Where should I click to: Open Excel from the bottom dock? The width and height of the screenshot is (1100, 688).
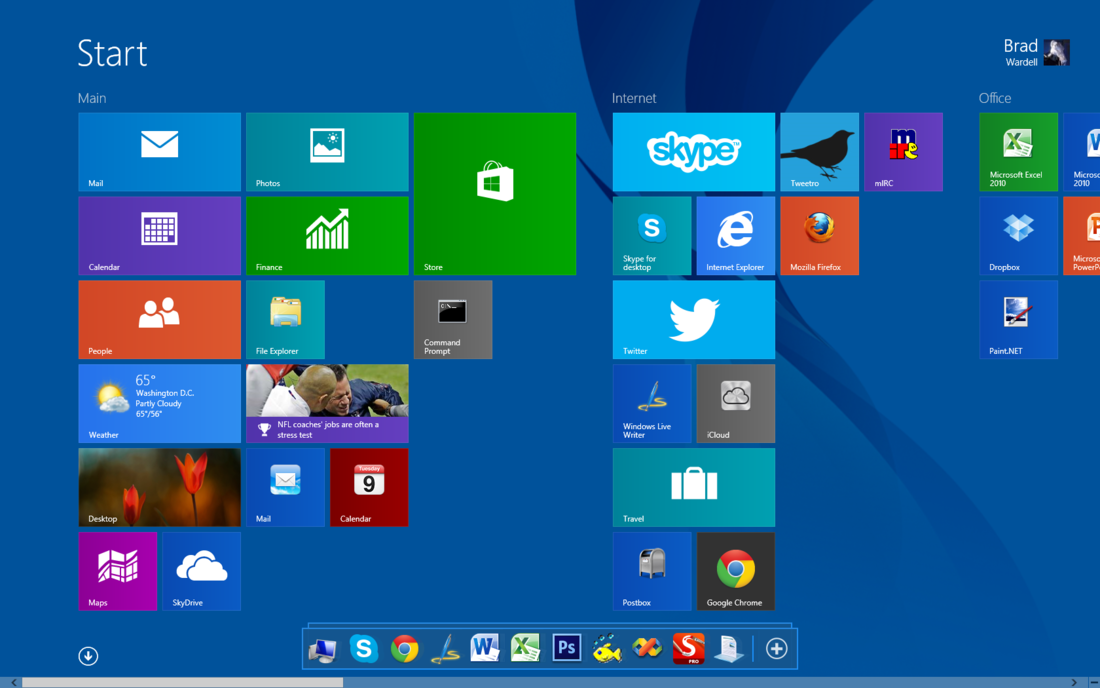click(x=525, y=649)
